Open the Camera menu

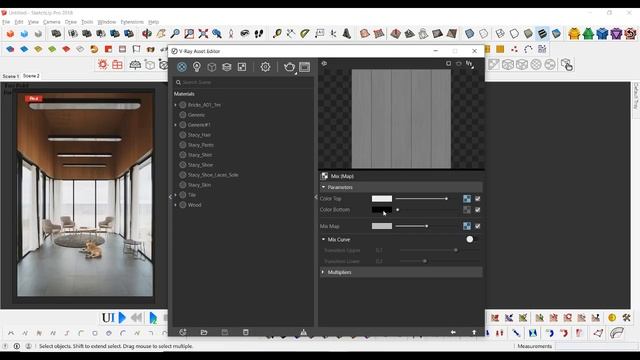pyautogui.click(x=51, y=22)
